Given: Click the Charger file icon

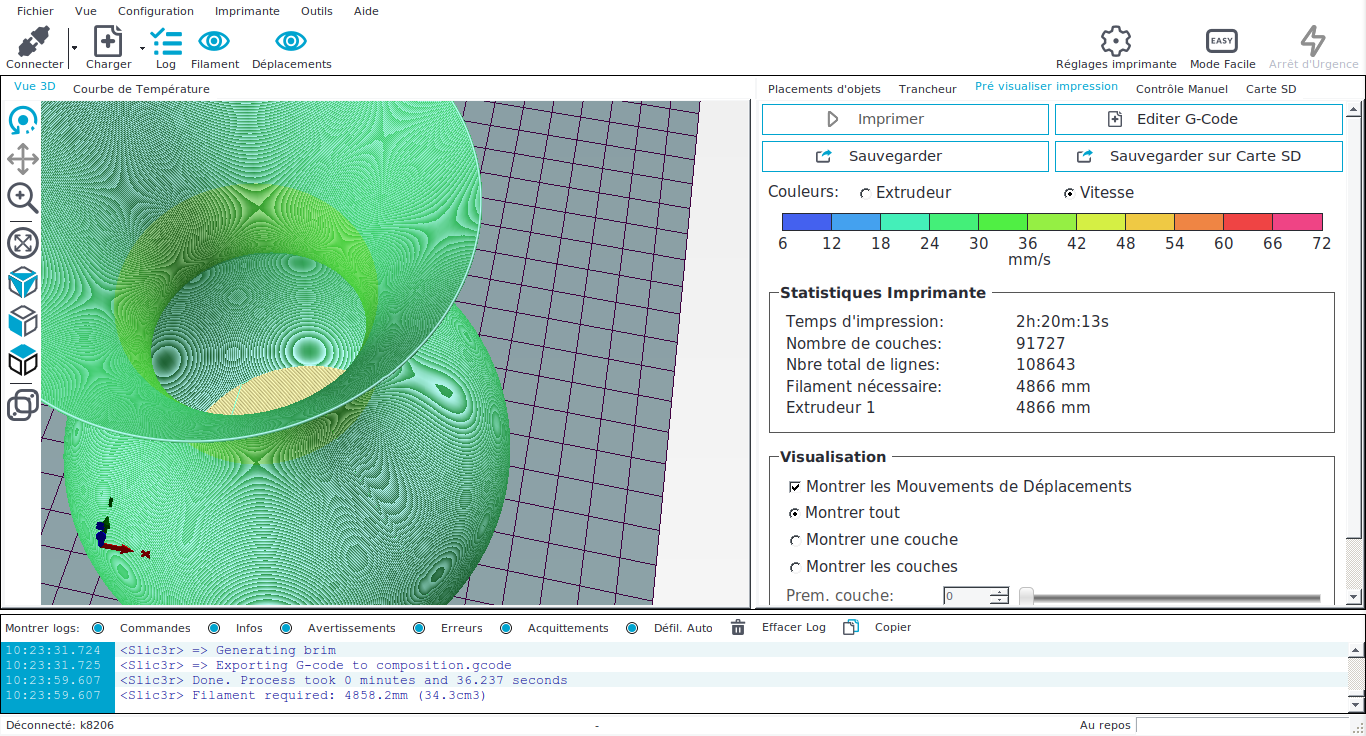Looking at the screenshot, I should click(x=108, y=42).
